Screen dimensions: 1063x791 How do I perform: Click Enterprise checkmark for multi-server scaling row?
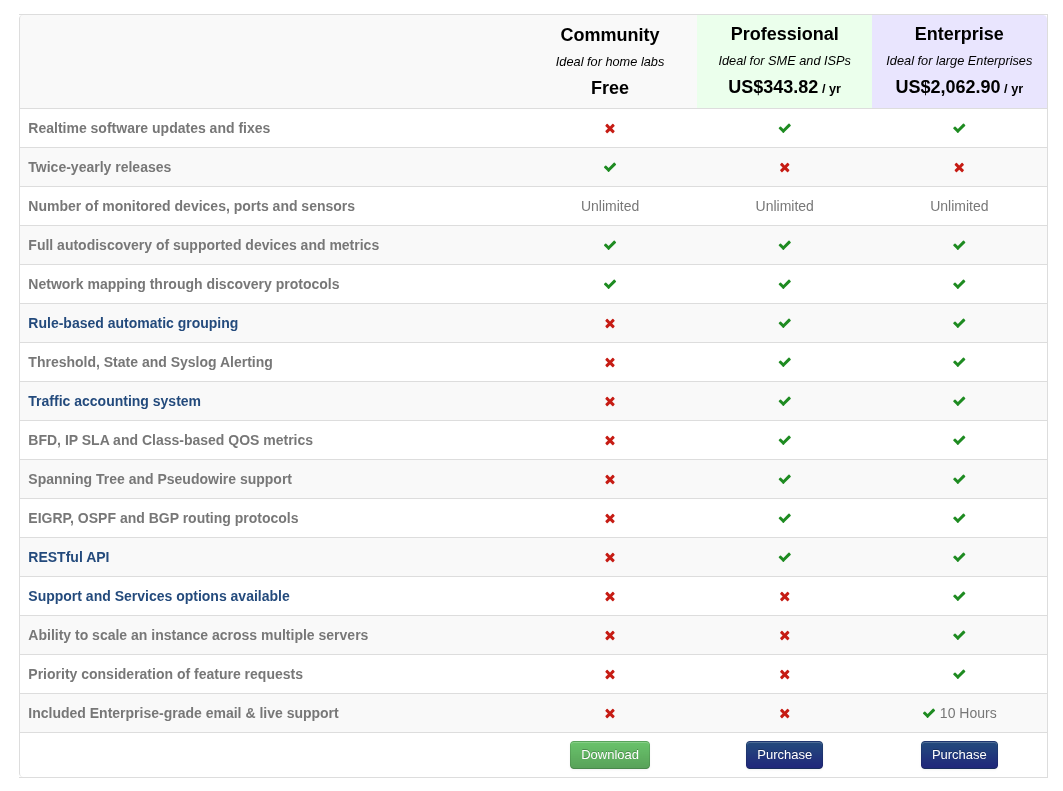point(959,635)
